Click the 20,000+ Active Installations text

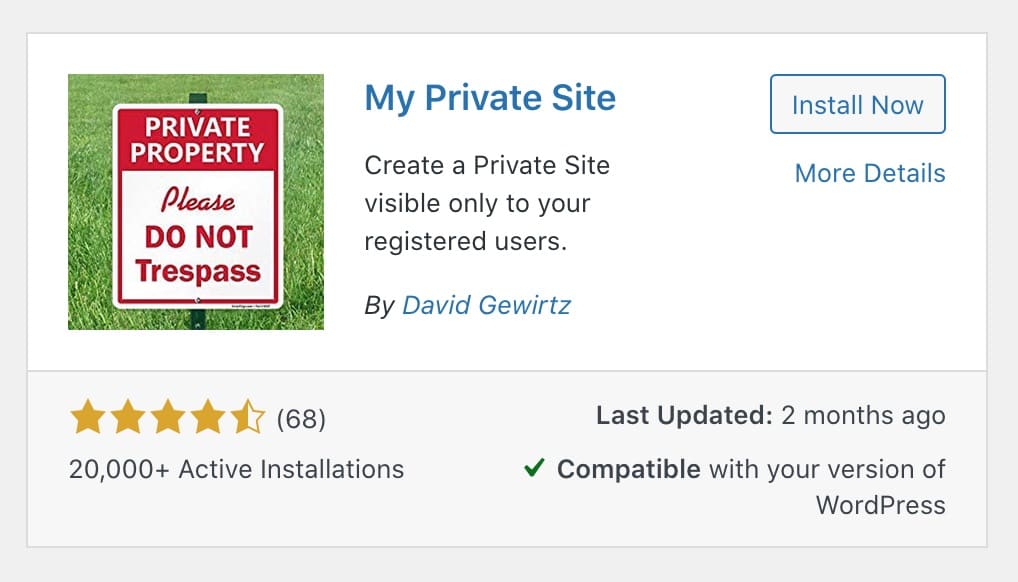point(236,469)
